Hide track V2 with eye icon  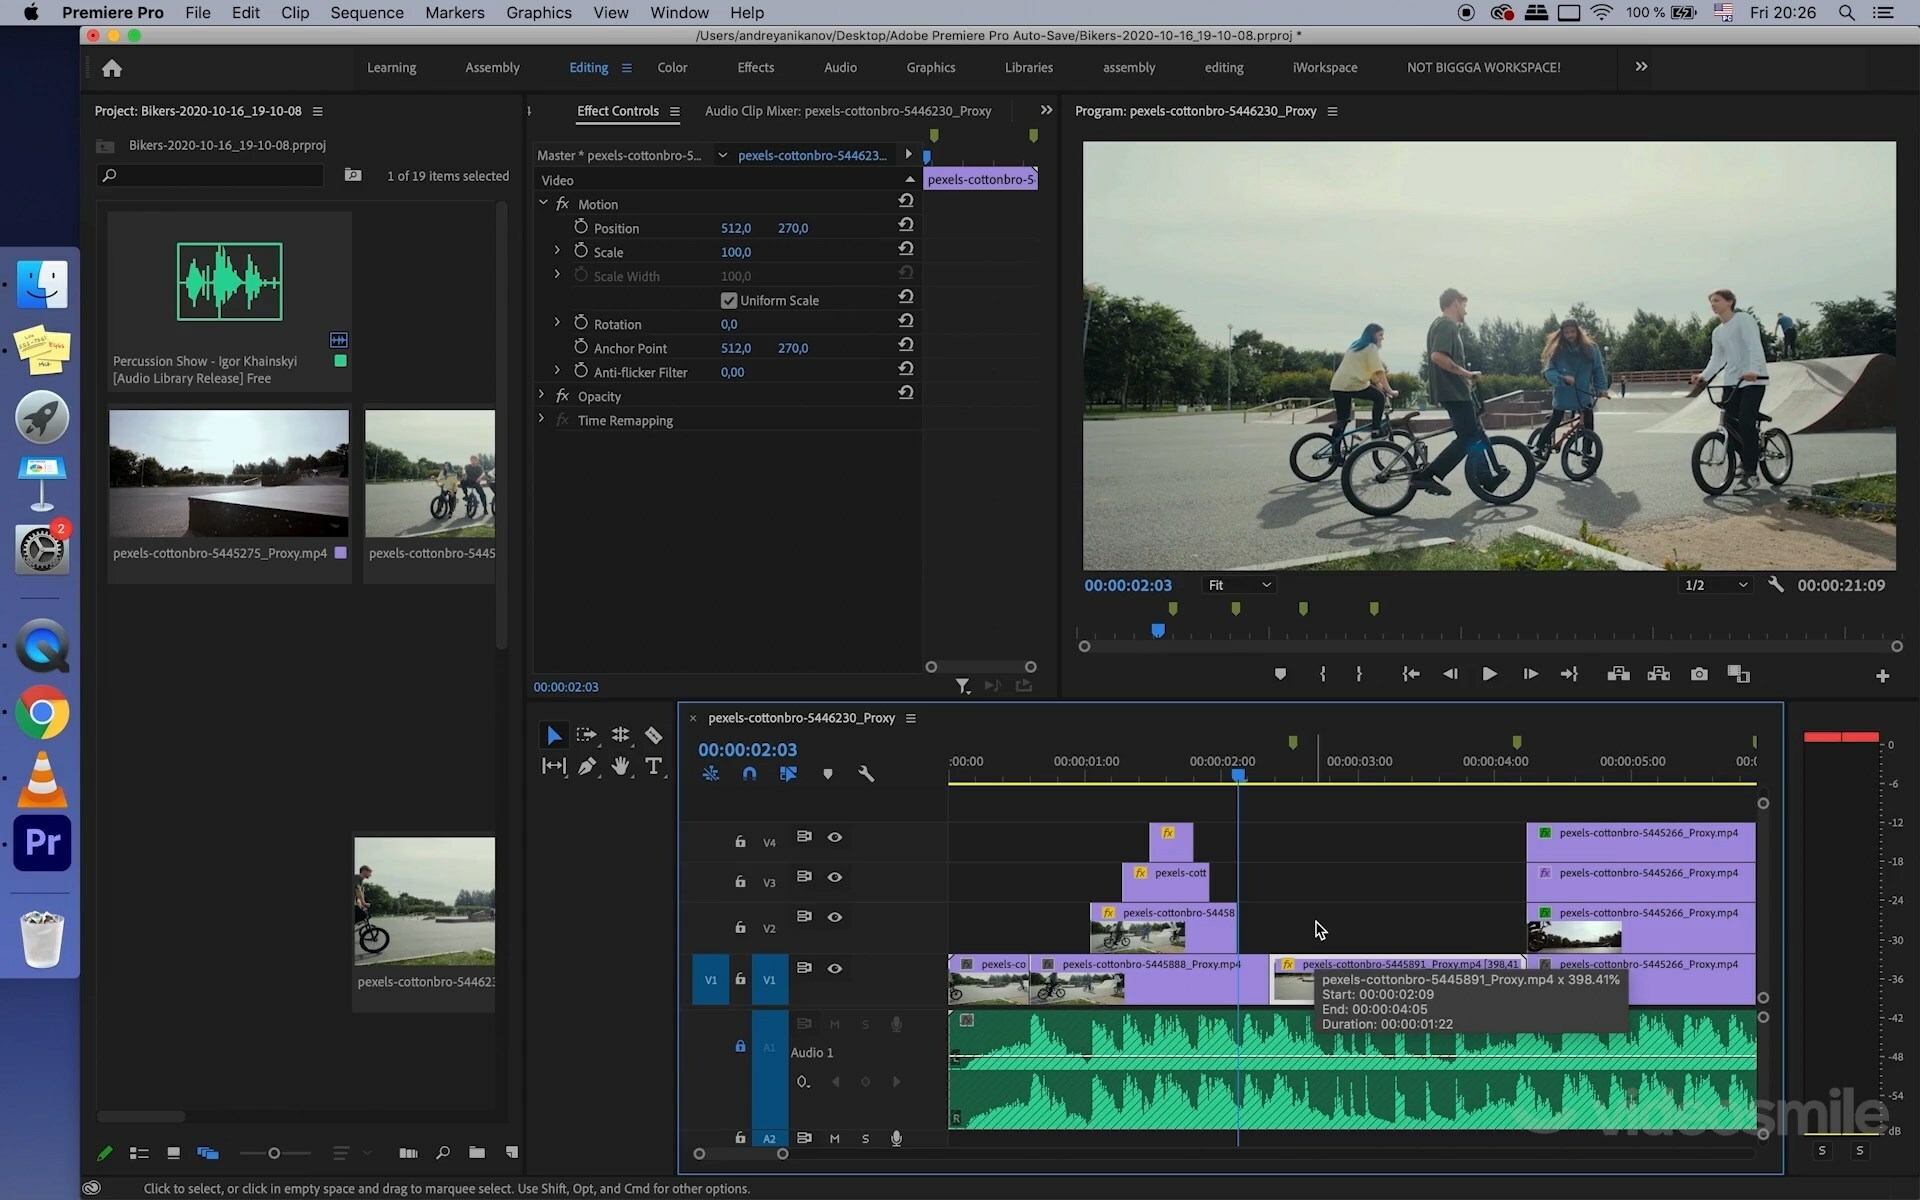835,917
